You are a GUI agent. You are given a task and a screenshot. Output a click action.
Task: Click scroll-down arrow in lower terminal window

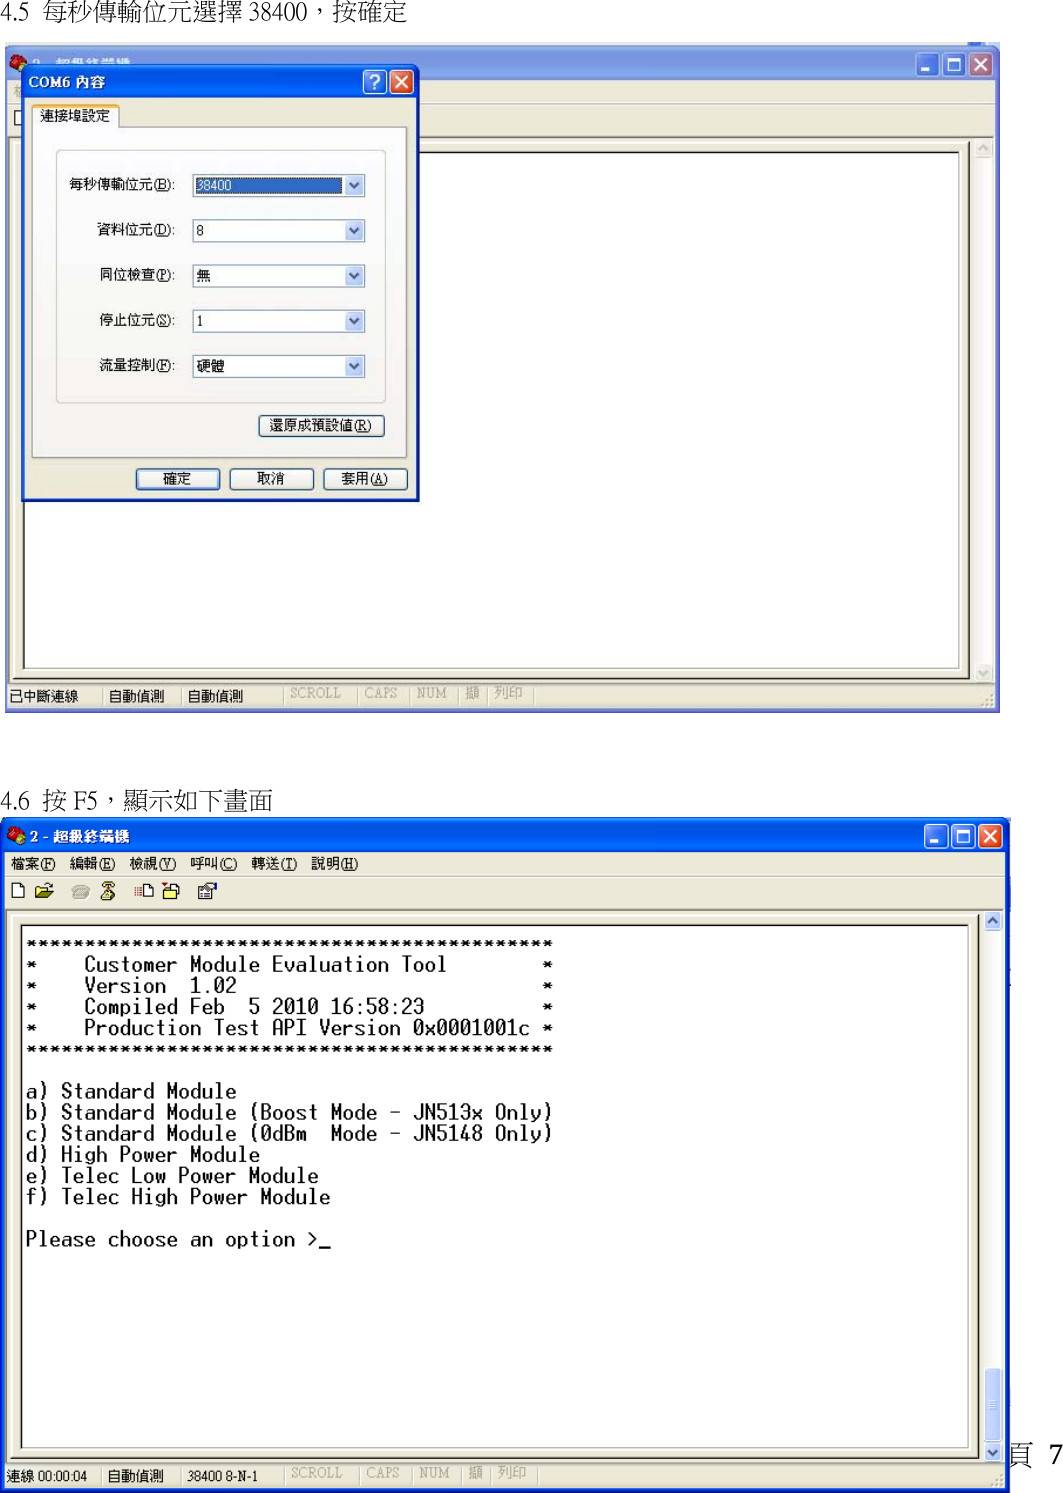pos(993,1452)
